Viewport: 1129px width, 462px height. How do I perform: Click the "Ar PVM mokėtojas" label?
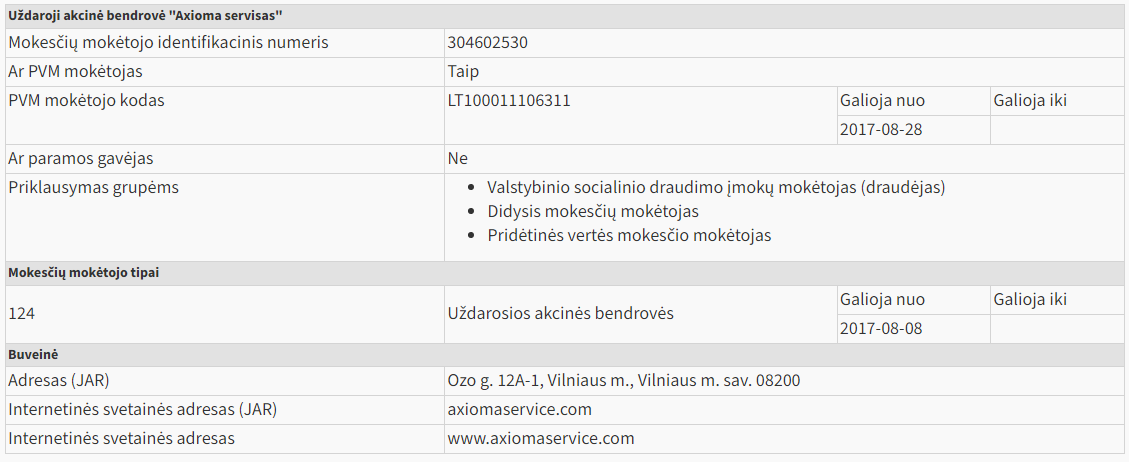coord(76,72)
